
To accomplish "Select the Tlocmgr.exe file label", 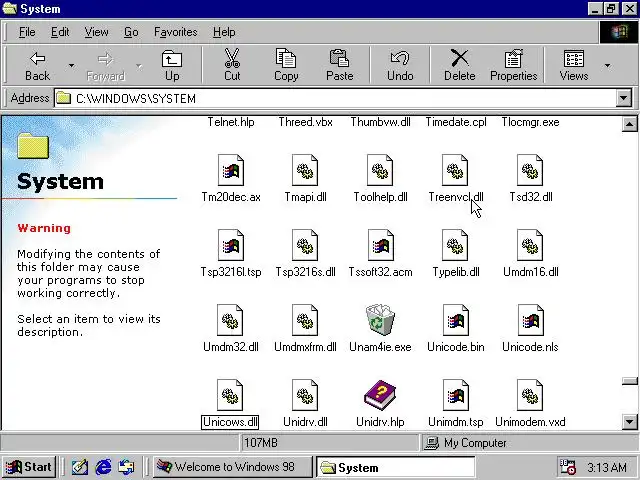I will tap(530, 122).
